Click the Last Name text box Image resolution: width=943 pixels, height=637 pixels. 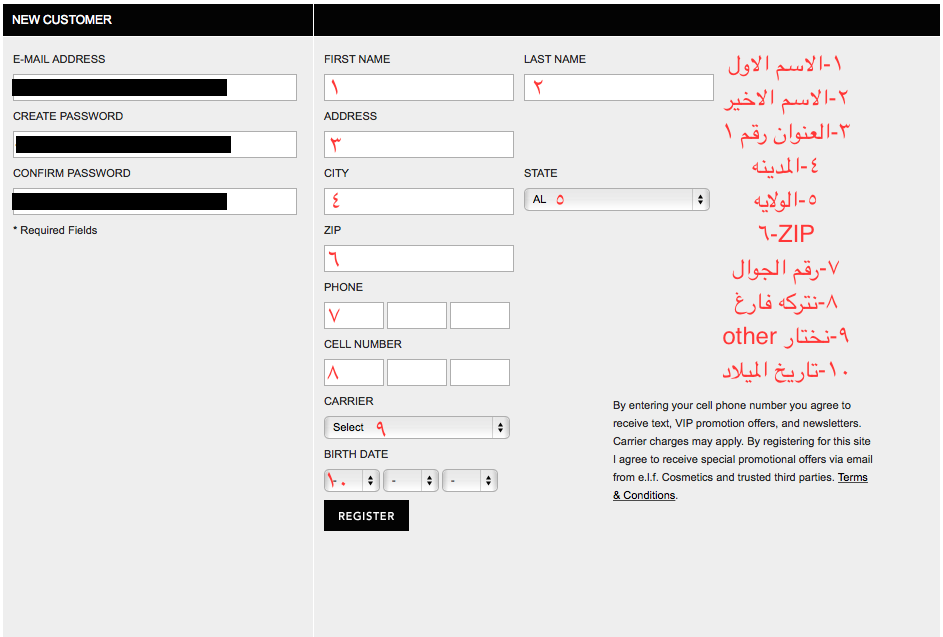(619, 87)
